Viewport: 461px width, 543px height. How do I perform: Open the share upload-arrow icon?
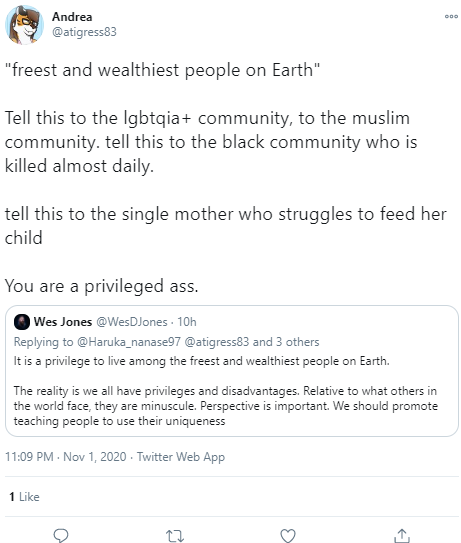coord(401,535)
